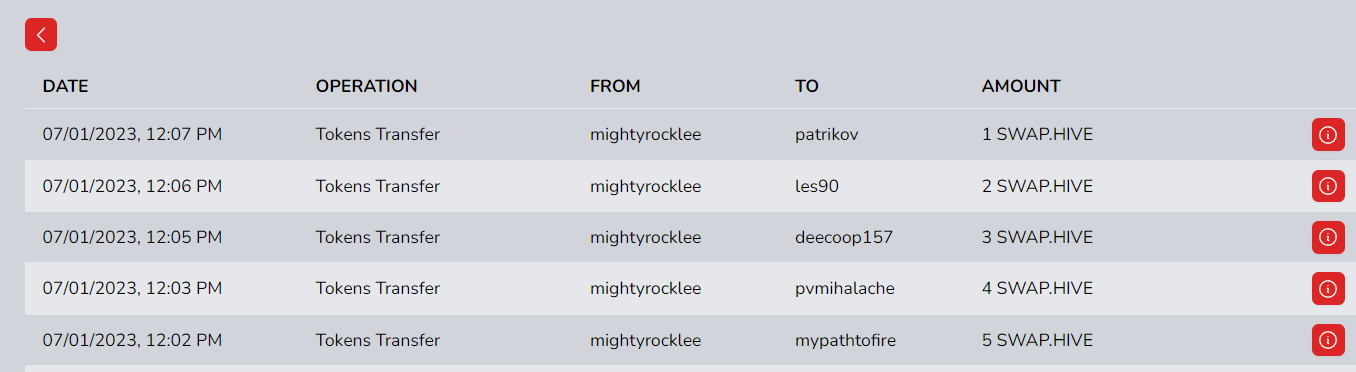Select recipient deecoop157
Screen dimensions: 1356x372
844,238
